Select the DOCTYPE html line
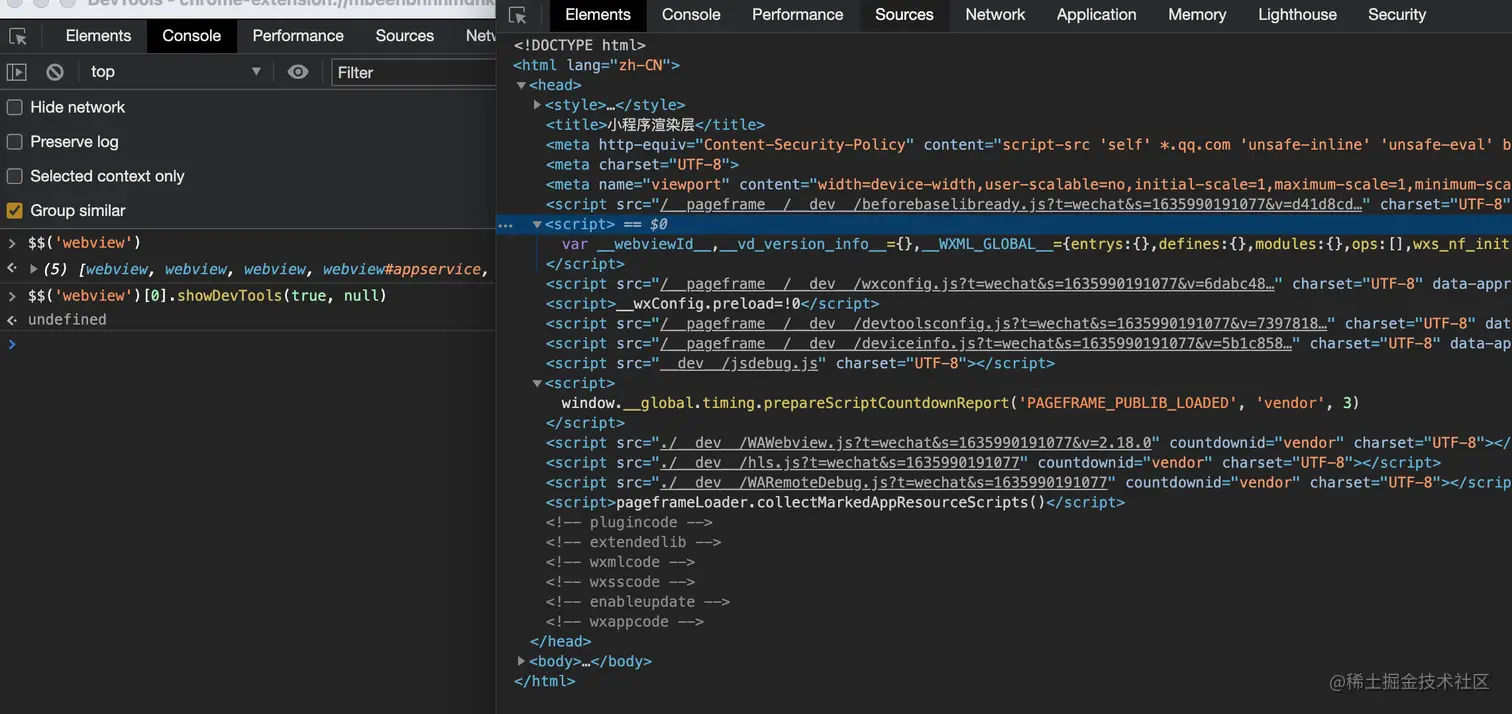The image size is (1512, 714). 579,45
